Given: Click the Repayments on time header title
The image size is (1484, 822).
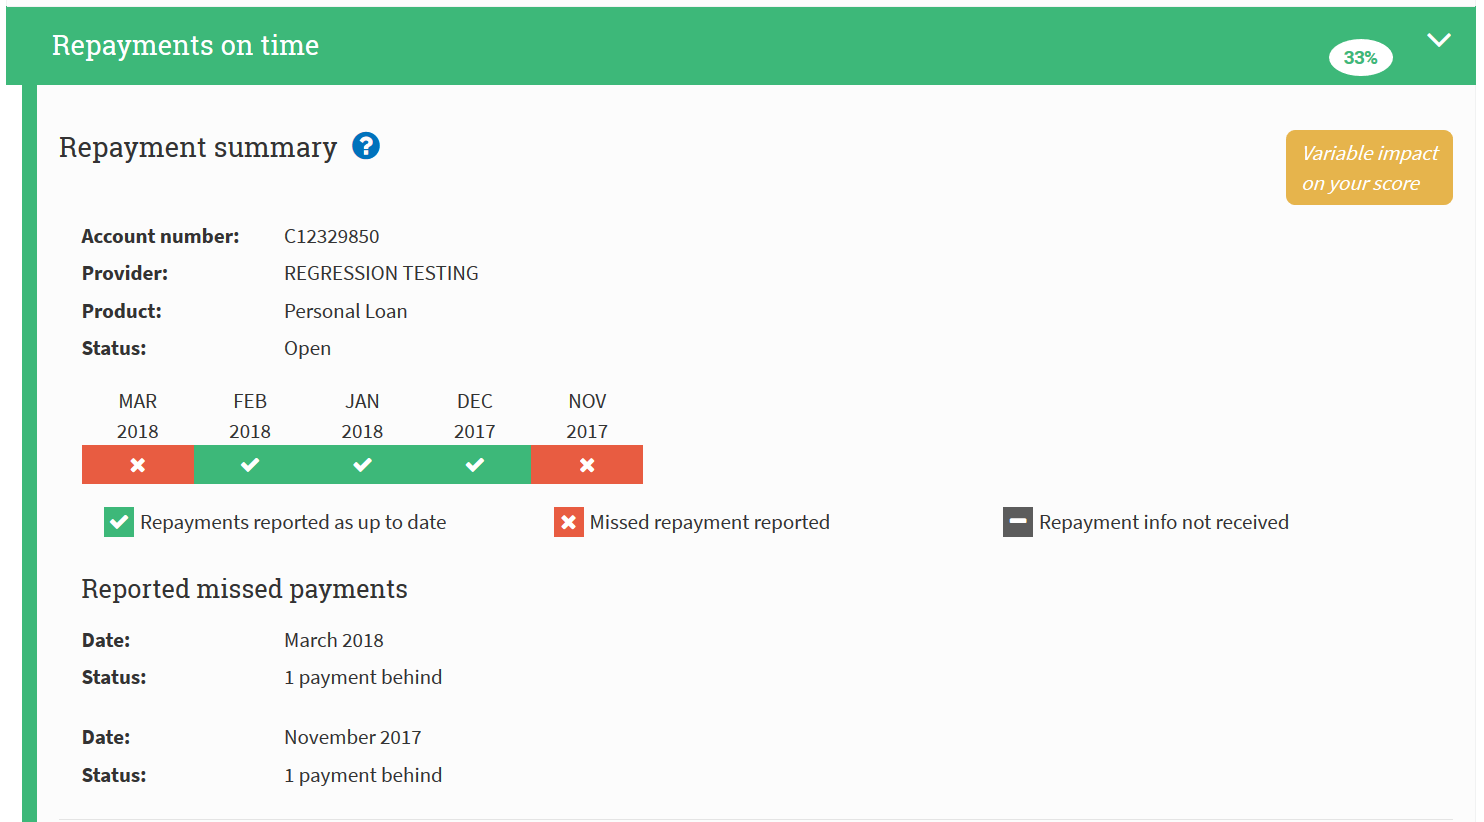Looking at the screenshot, I should [x=185, y=46].
